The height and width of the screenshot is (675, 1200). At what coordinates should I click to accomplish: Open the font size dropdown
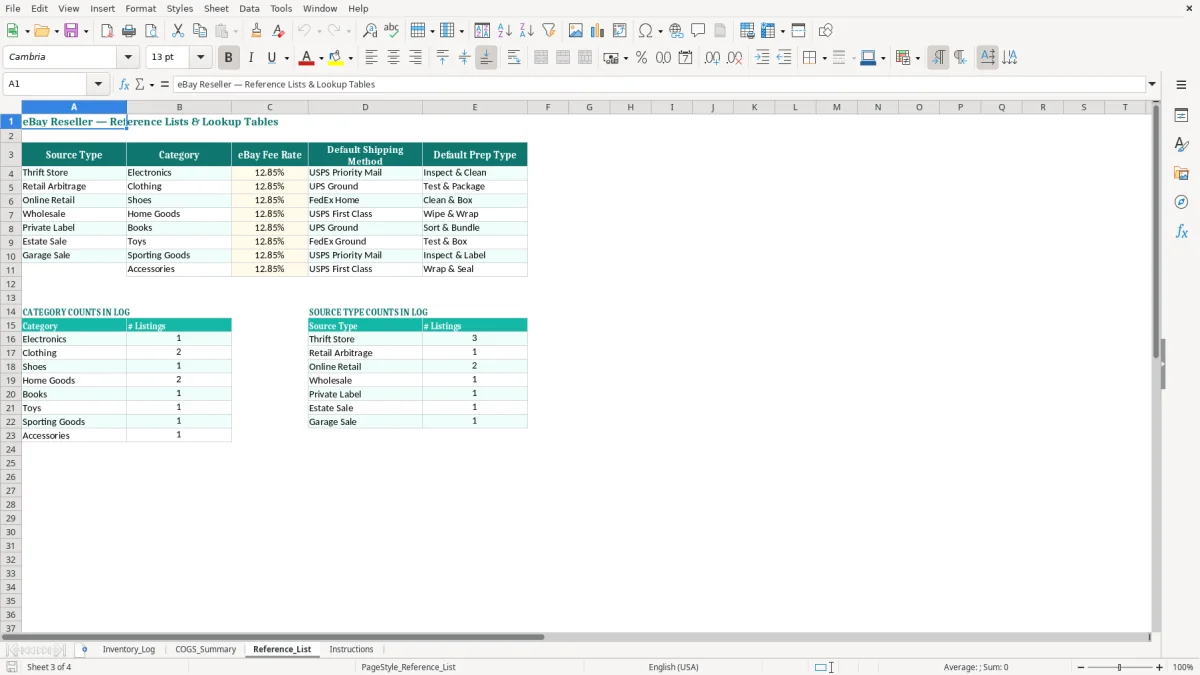(200, 57)
